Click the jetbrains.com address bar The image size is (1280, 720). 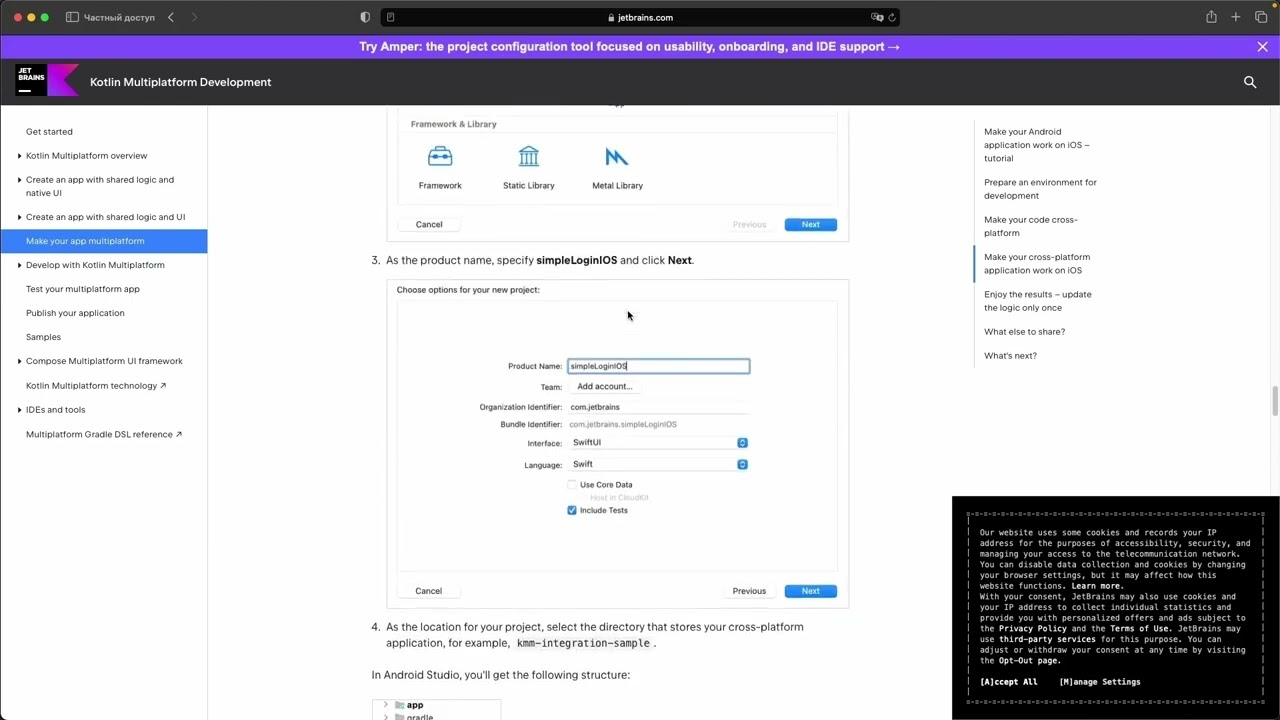(x=640, y=17)
